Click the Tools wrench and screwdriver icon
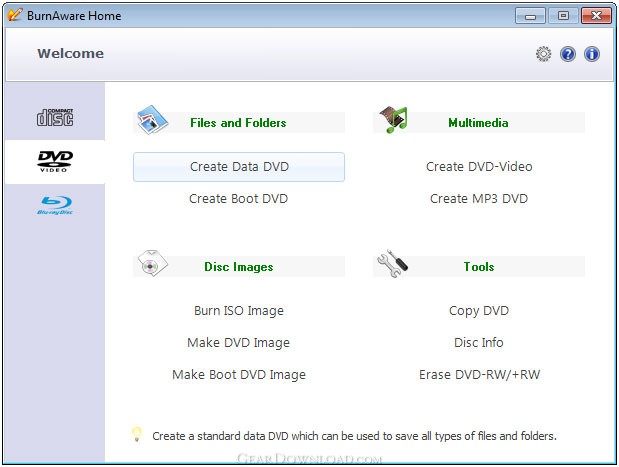Image resolution: width=619 pixels, height=467 pixels. [393, 265]
